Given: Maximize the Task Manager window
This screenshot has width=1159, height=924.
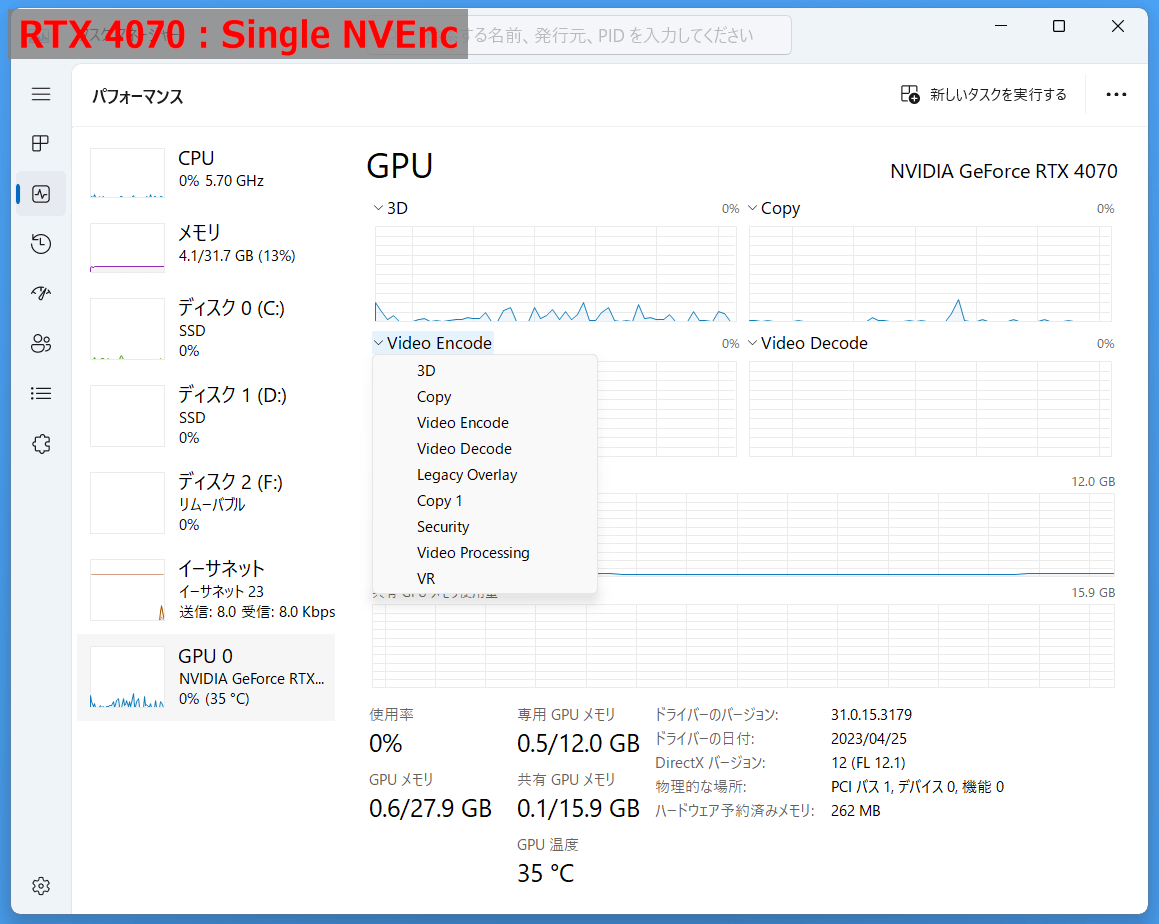Looking at the screenshot, I should (x=1058, y=27).
